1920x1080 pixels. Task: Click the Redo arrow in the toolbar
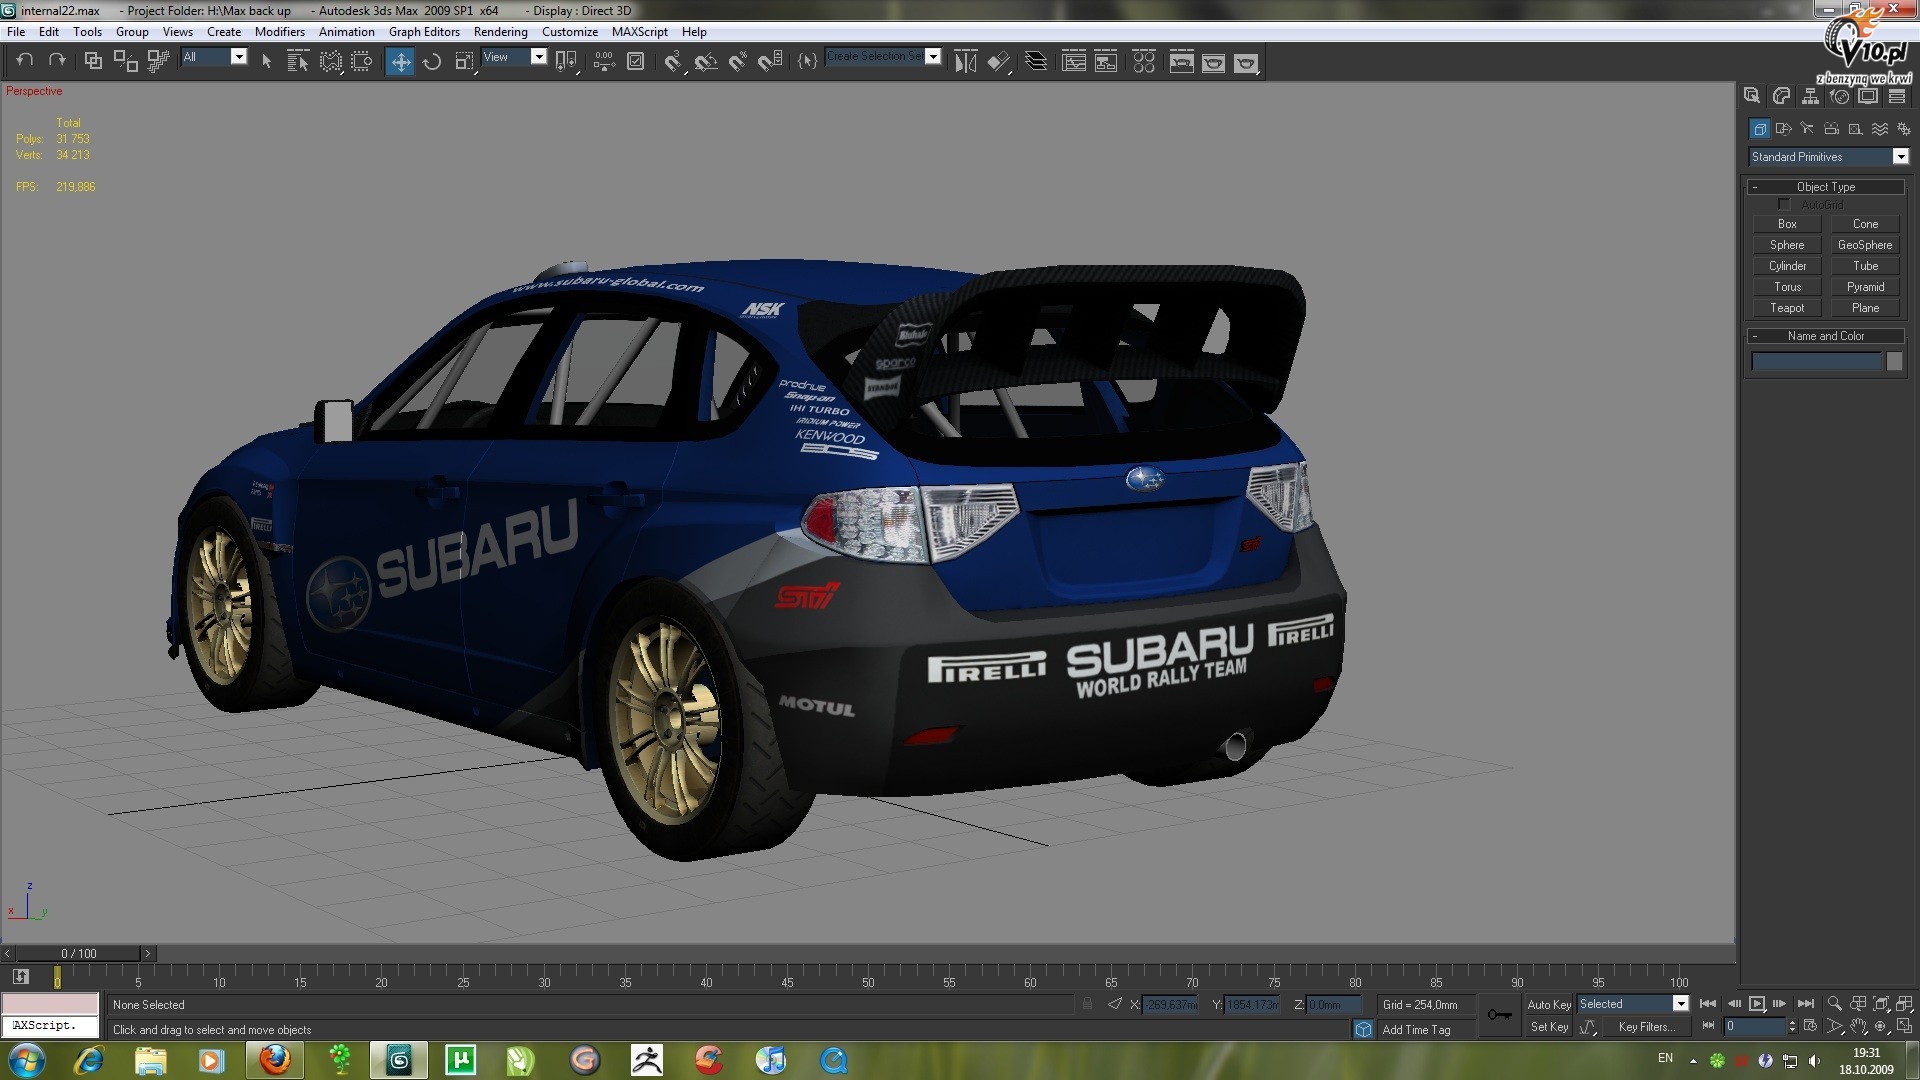57,61
